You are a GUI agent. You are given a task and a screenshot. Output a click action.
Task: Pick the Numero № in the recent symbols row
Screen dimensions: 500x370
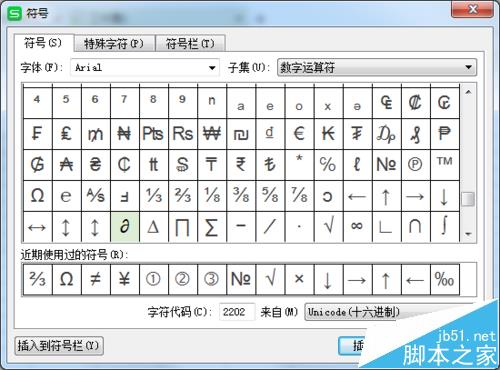(241, 279)
